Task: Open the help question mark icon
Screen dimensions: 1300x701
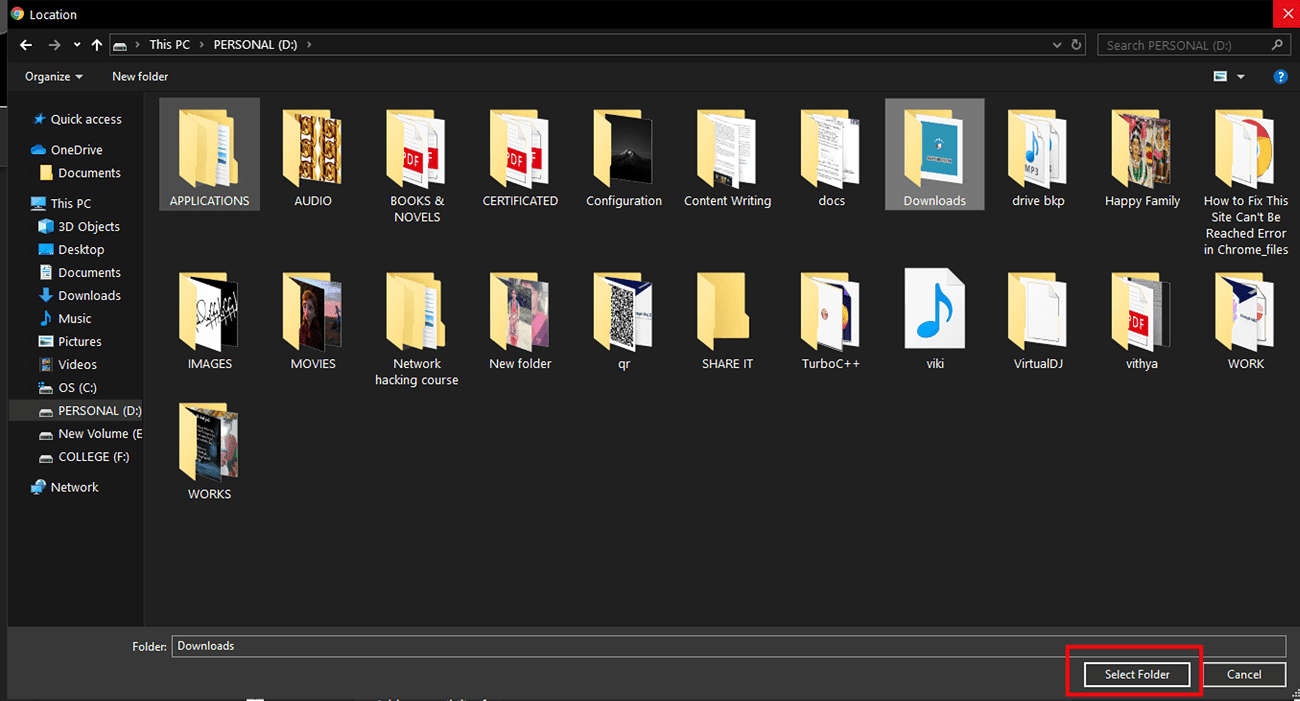Action: click(x=1280, y=77)
